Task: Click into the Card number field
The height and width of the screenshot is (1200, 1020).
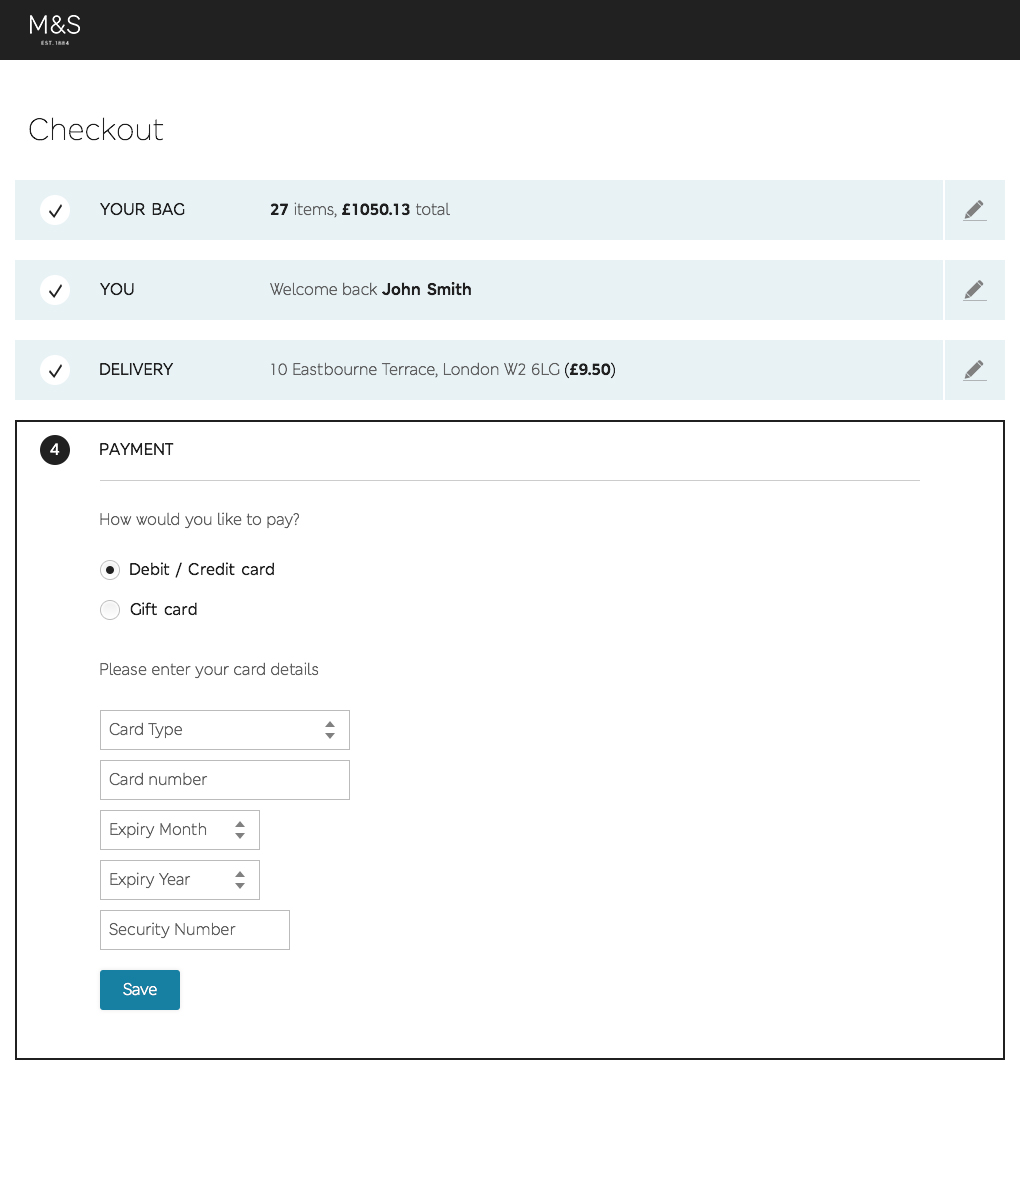Action: (225, 780)
